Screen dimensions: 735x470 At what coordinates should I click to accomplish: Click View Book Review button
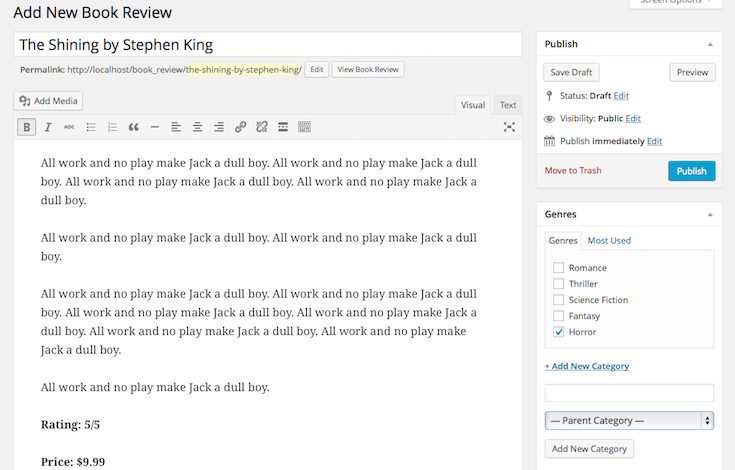pyautogui.click(x=368, y=69)
